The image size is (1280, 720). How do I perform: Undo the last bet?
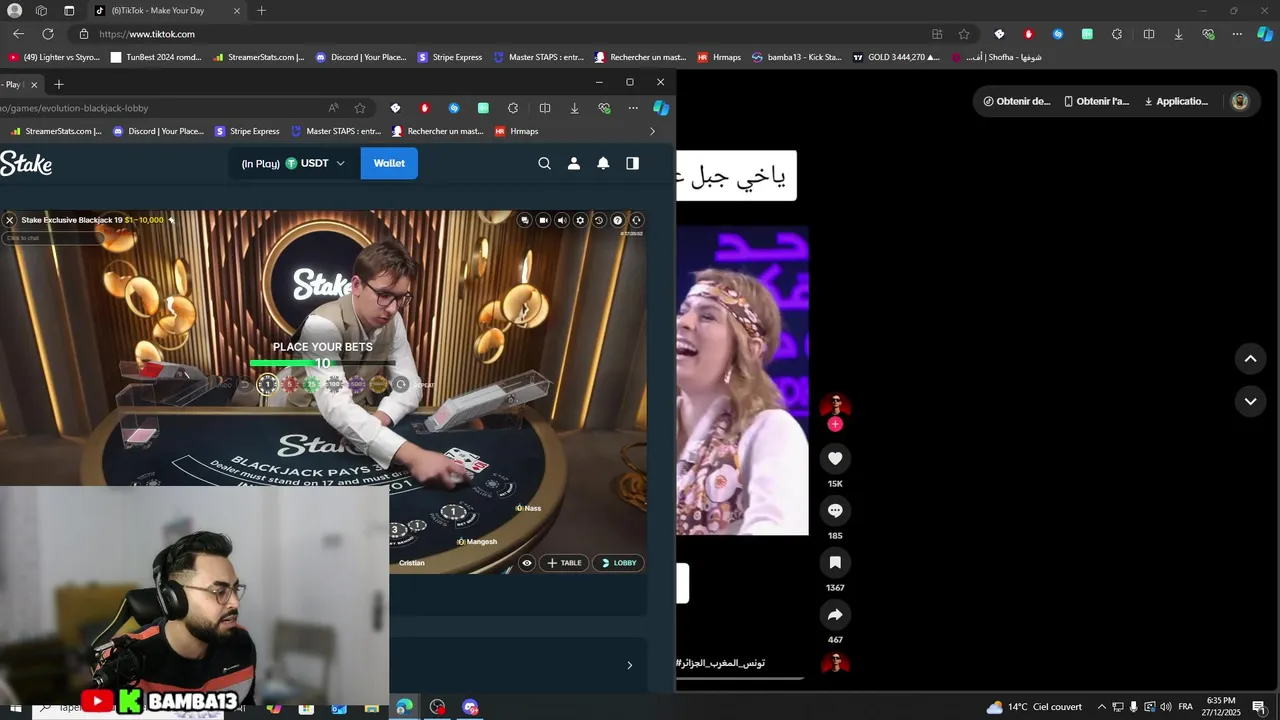pyautogui.click(x=243, y=384)
